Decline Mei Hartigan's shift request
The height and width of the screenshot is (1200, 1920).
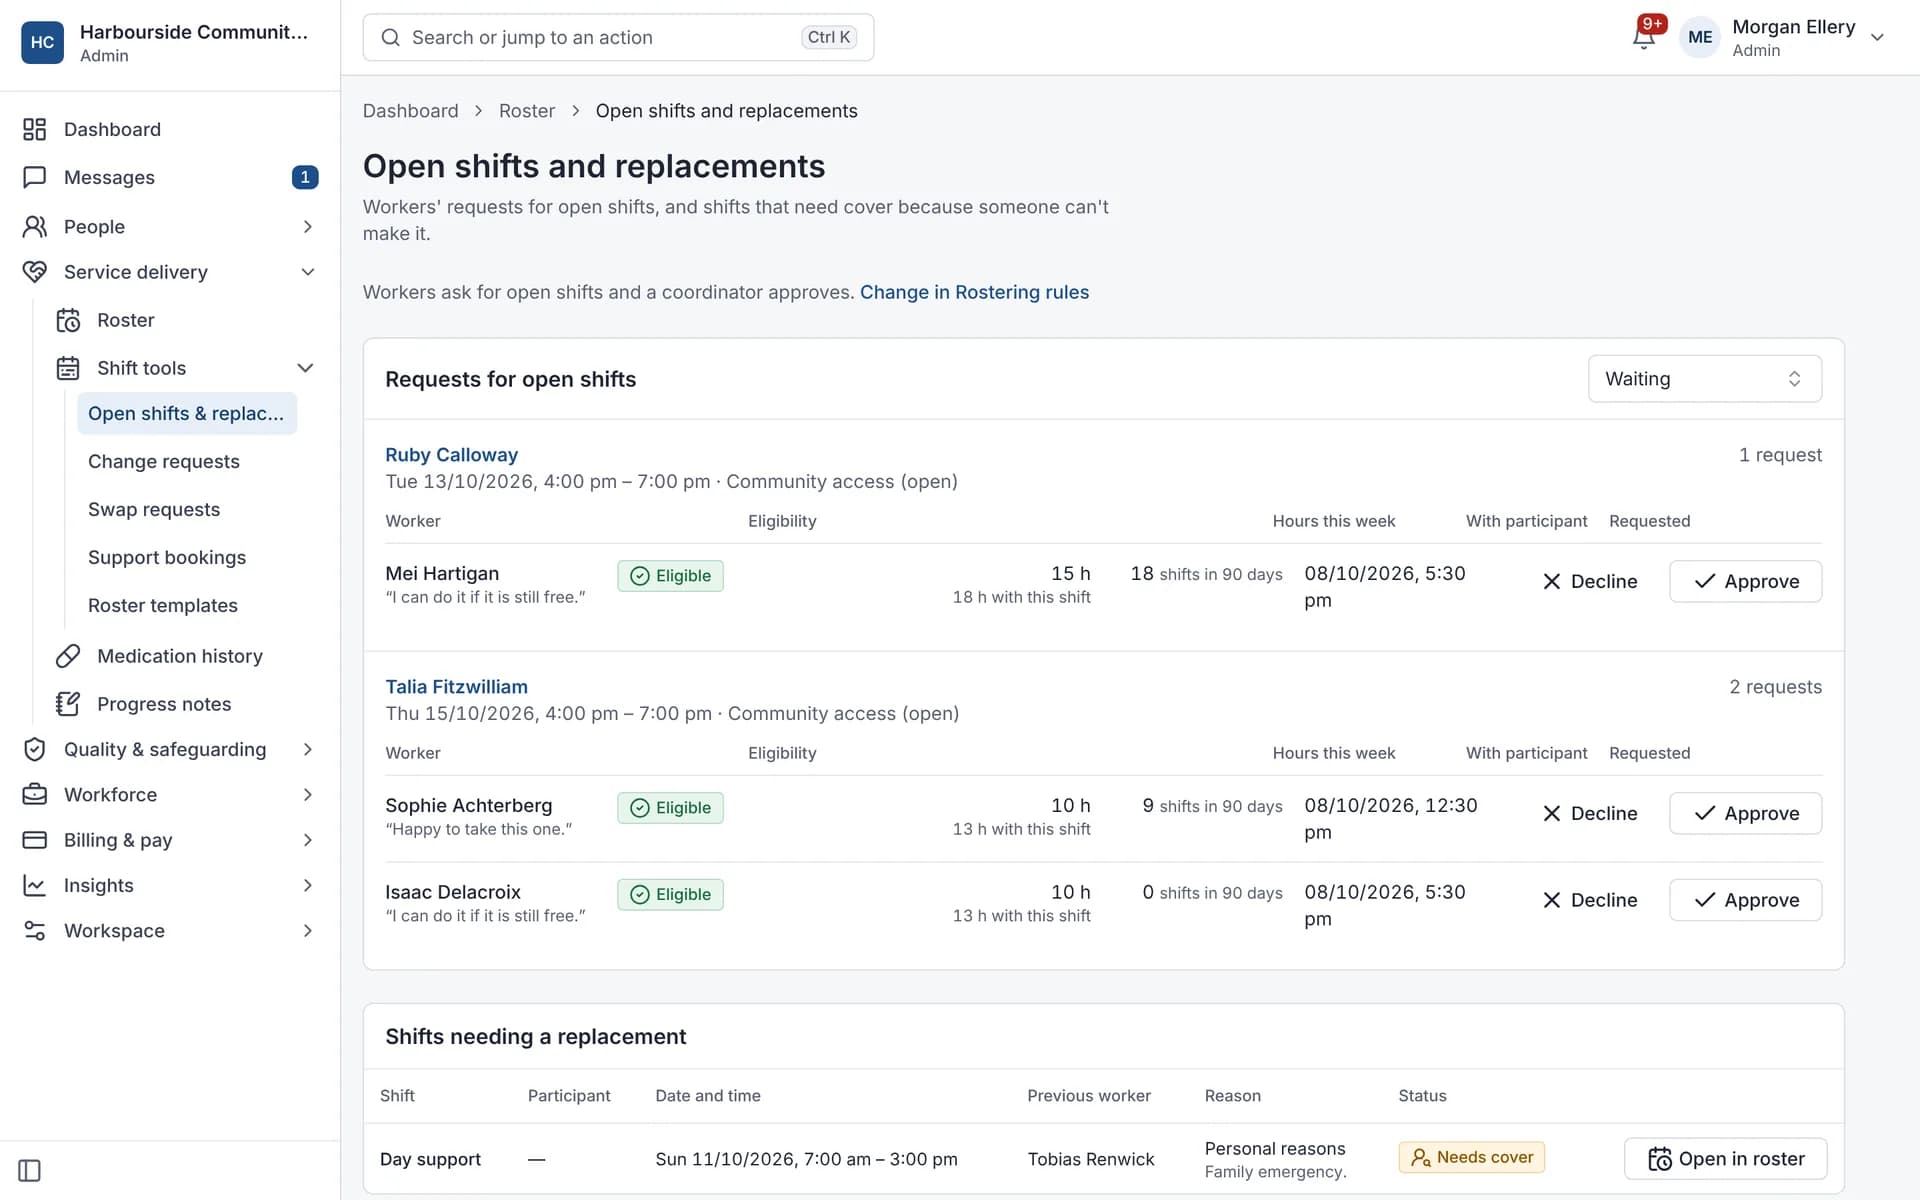pos(1590,581)
